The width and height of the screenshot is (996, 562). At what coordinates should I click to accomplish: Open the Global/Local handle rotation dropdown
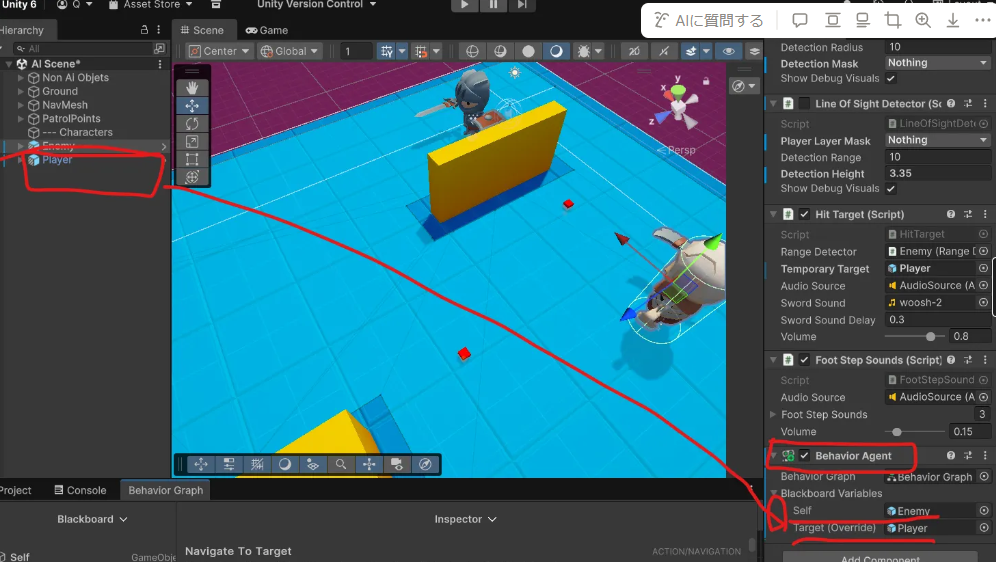(290, 51)
